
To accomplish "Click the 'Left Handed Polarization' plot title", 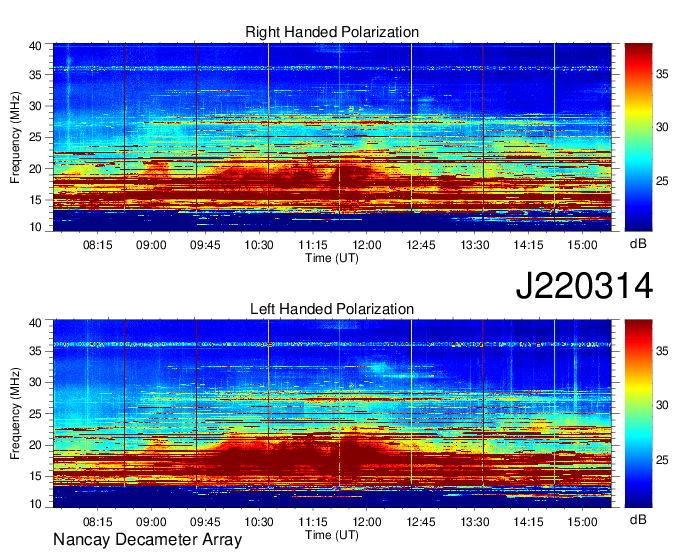I will tap(332, 309).
